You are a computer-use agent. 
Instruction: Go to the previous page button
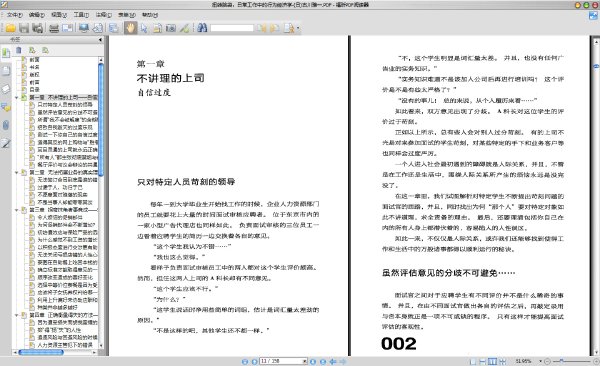click(x=254, y=361)
